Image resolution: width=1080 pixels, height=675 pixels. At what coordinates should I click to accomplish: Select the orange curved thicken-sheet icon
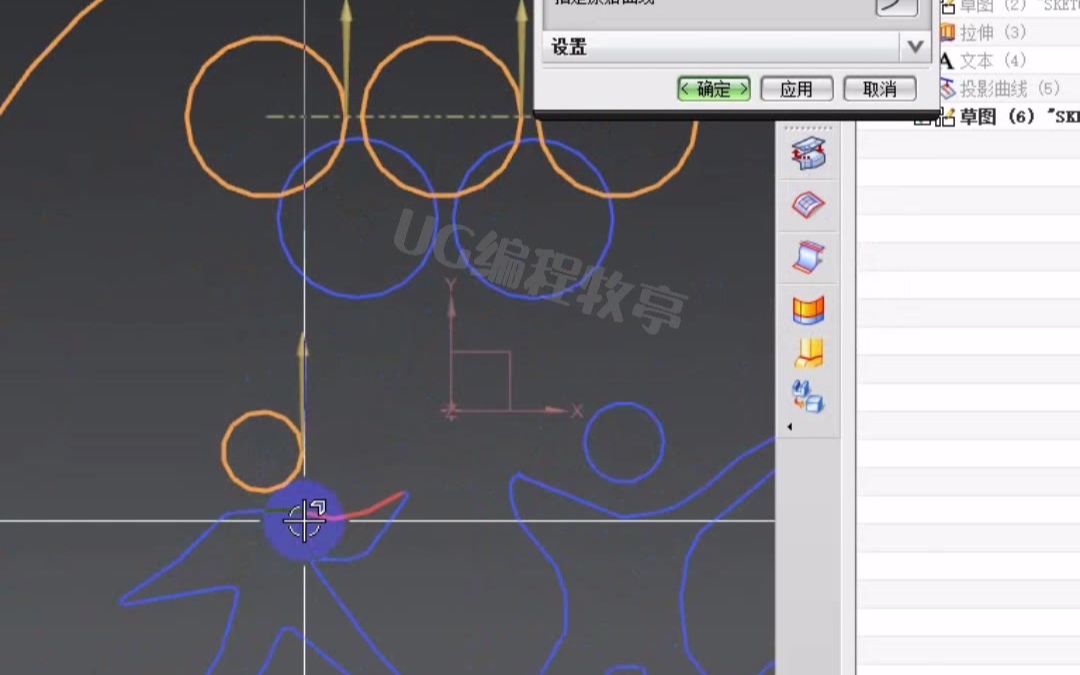point(808,310)
